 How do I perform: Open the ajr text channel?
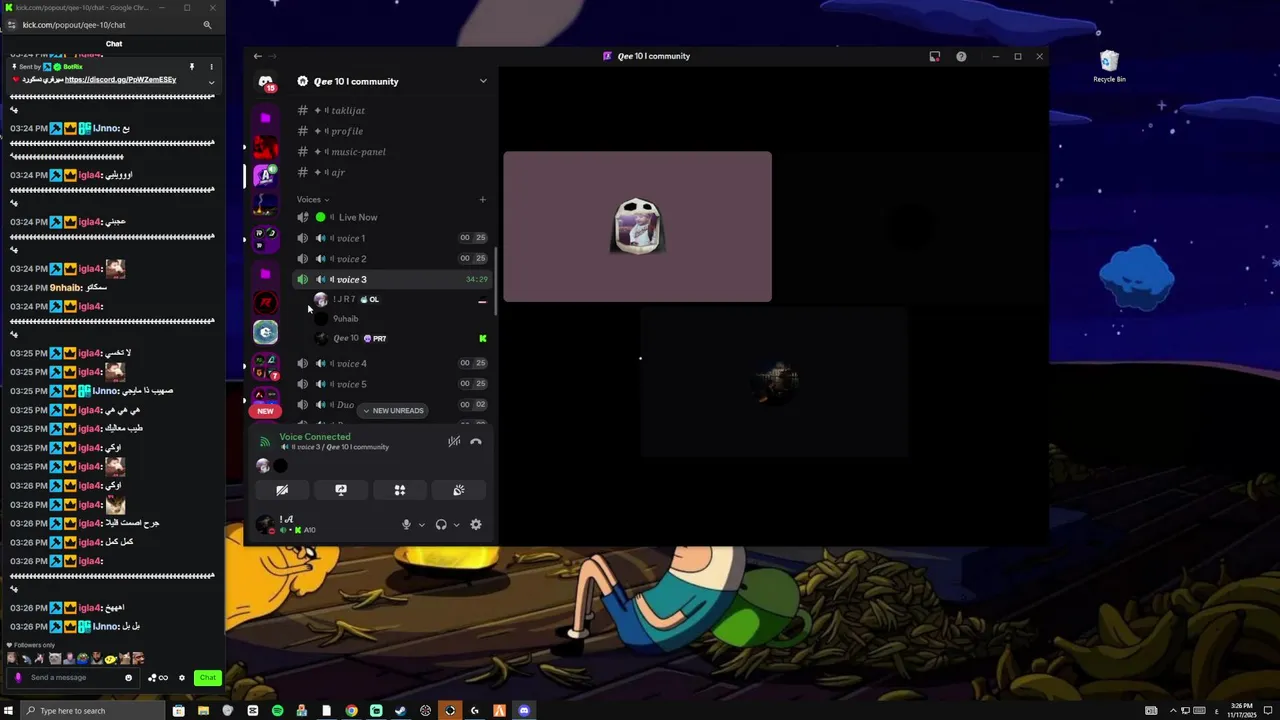(x=392, y=172)
